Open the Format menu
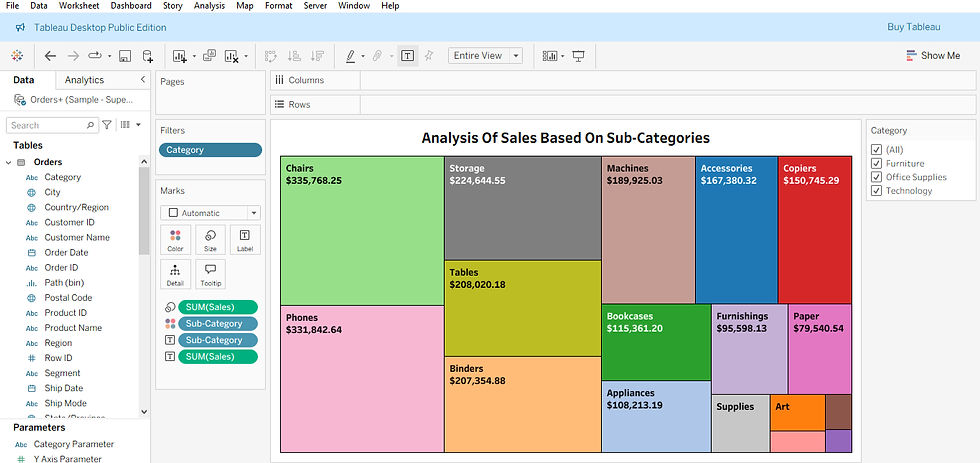 coord(278,6)
